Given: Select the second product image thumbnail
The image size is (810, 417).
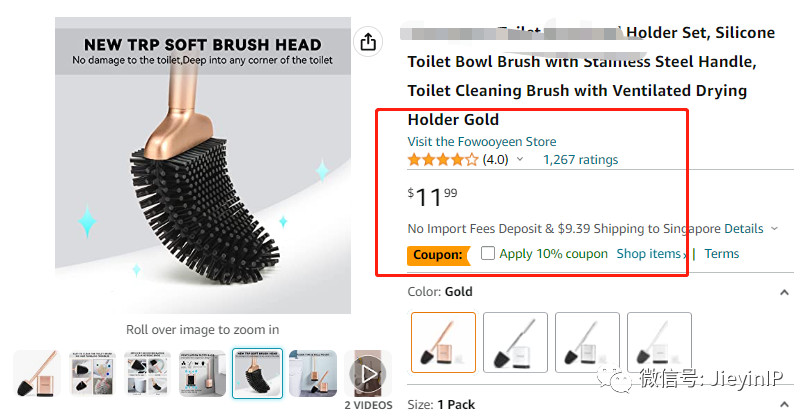Looking at the screenshot, I should coord(92,374).
